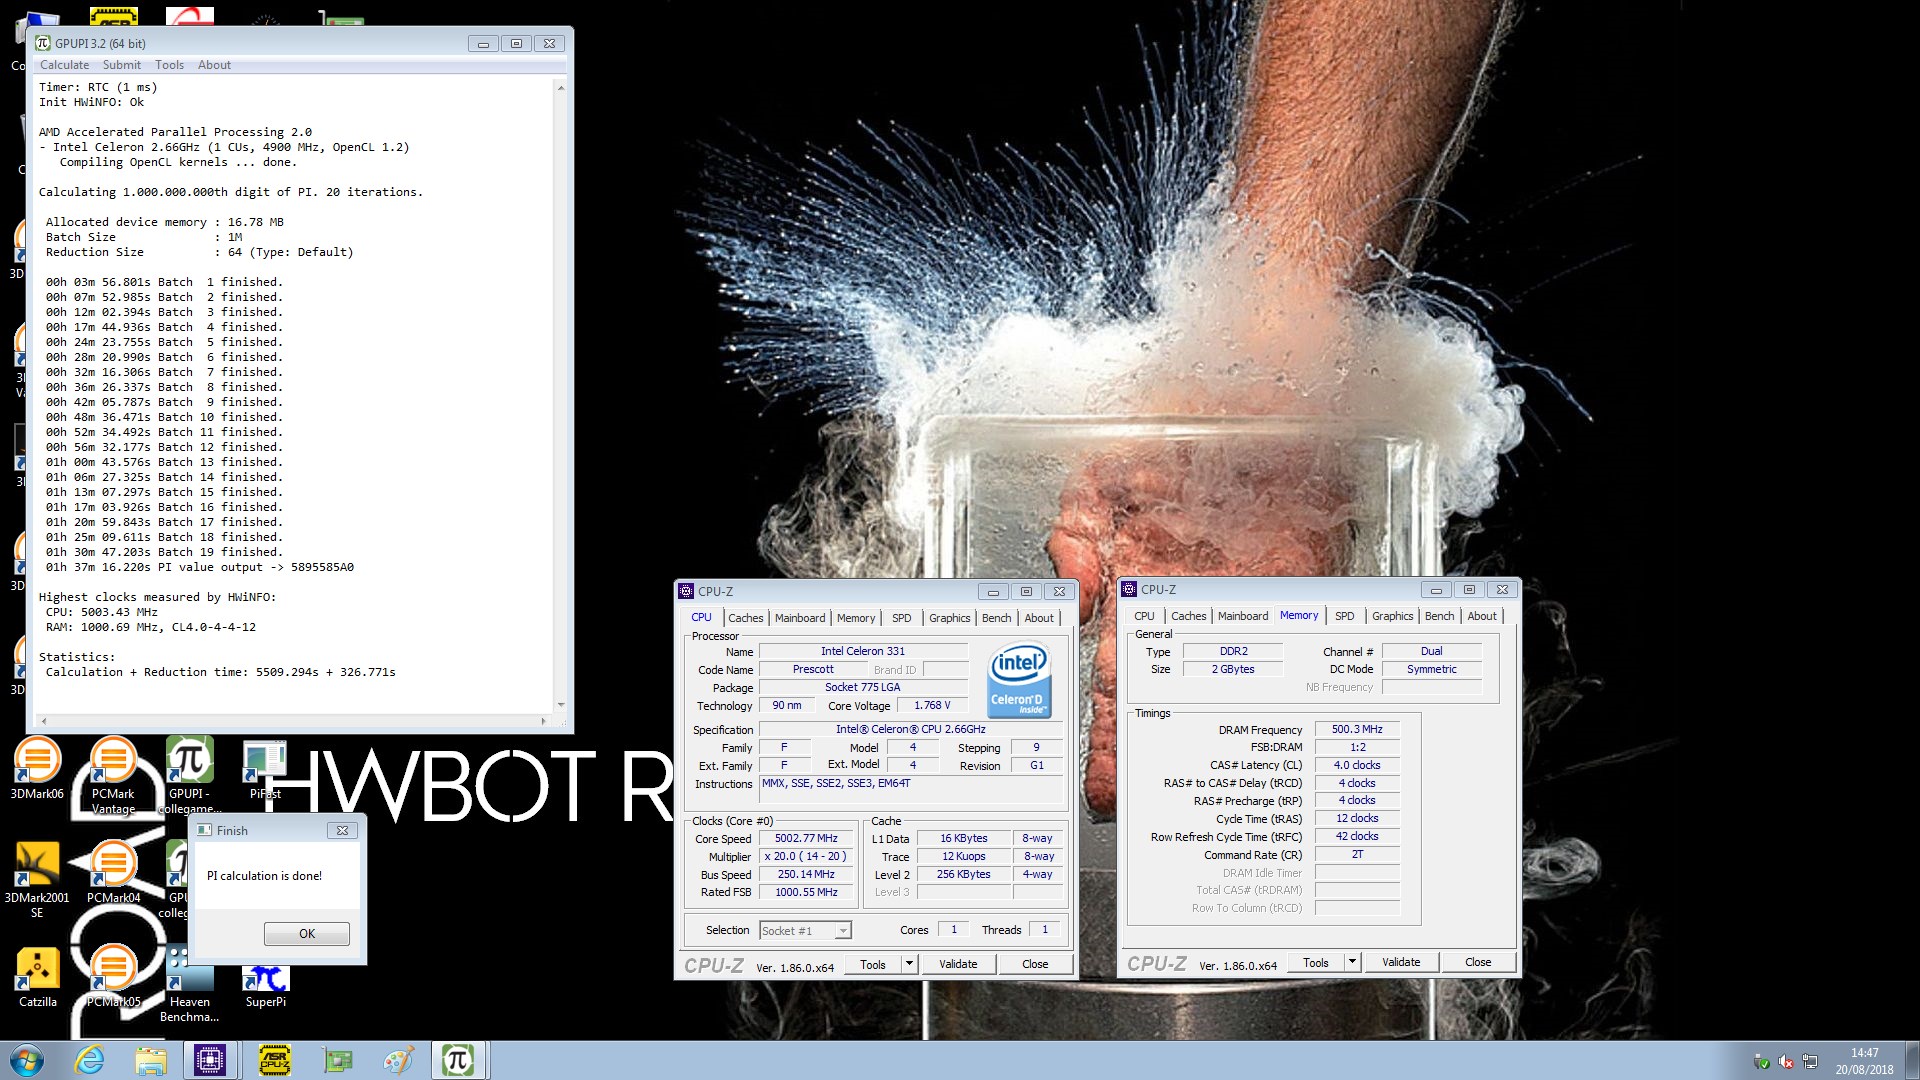
Task: Open the PCMark05 desktop shortcut
Action: click(x=113, y=976)
